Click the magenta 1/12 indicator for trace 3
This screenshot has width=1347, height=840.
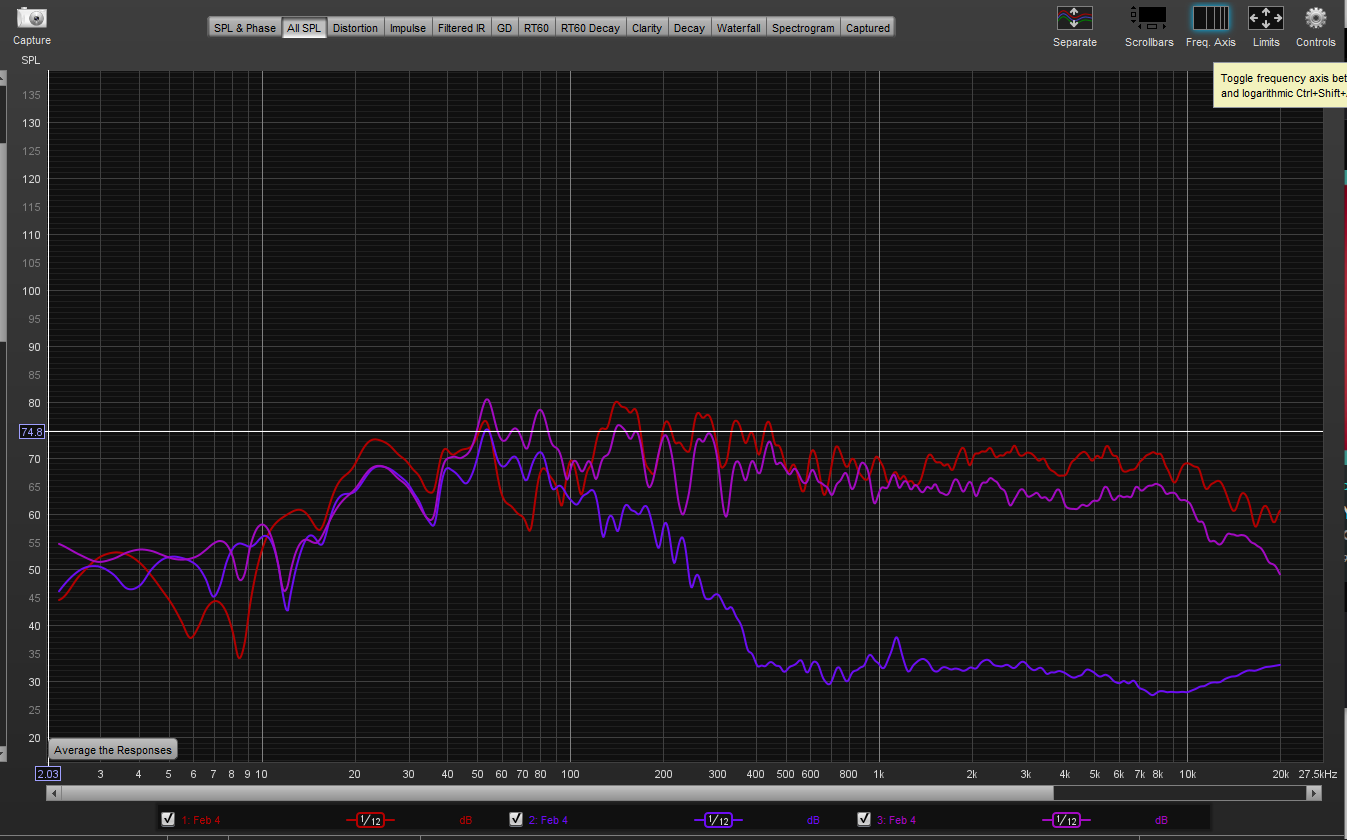point(1066,820)
